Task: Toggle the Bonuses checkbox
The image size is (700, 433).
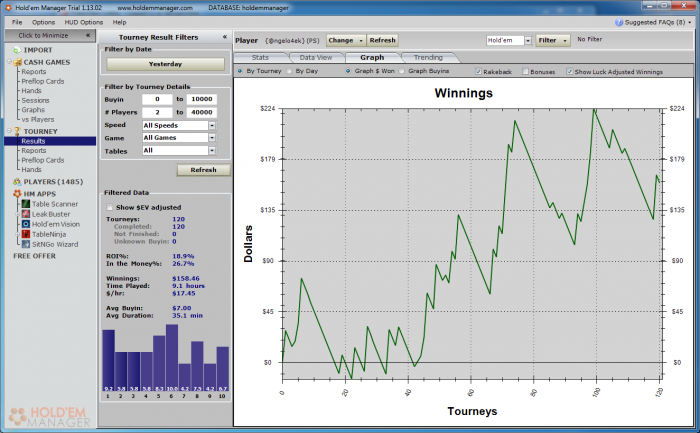Action: (525, 71)
